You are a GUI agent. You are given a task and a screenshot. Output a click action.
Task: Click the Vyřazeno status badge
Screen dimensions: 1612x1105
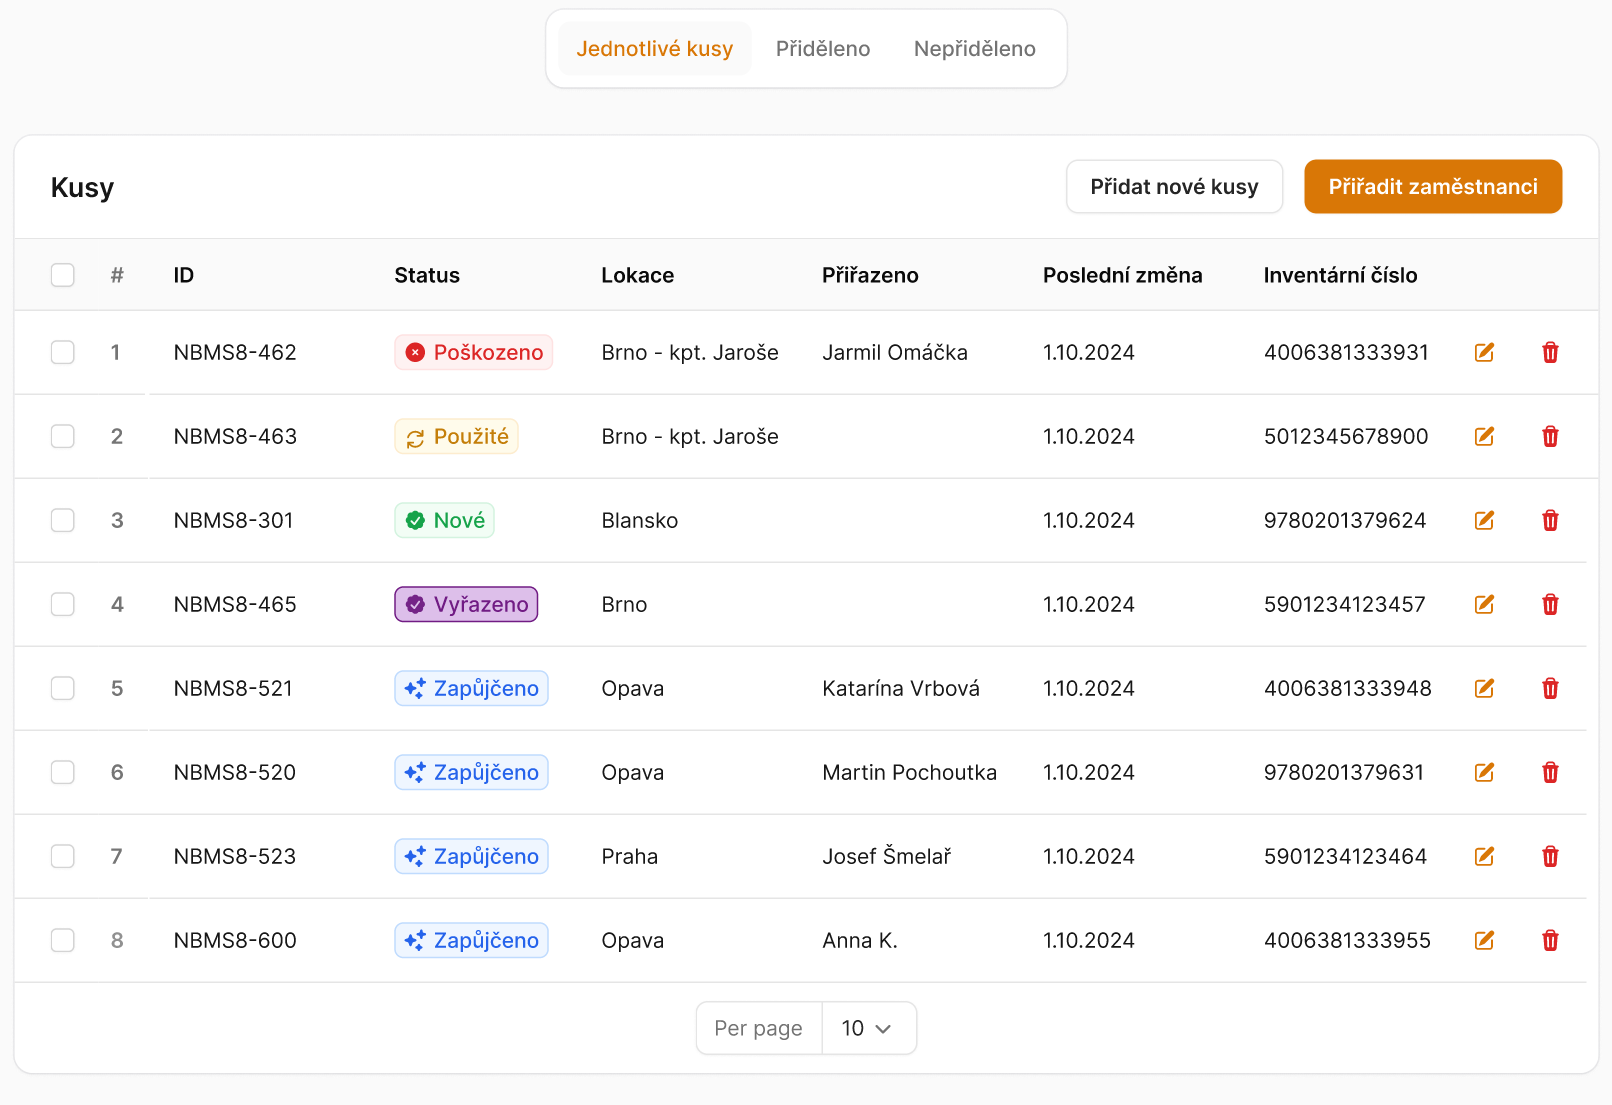point(466,604)
